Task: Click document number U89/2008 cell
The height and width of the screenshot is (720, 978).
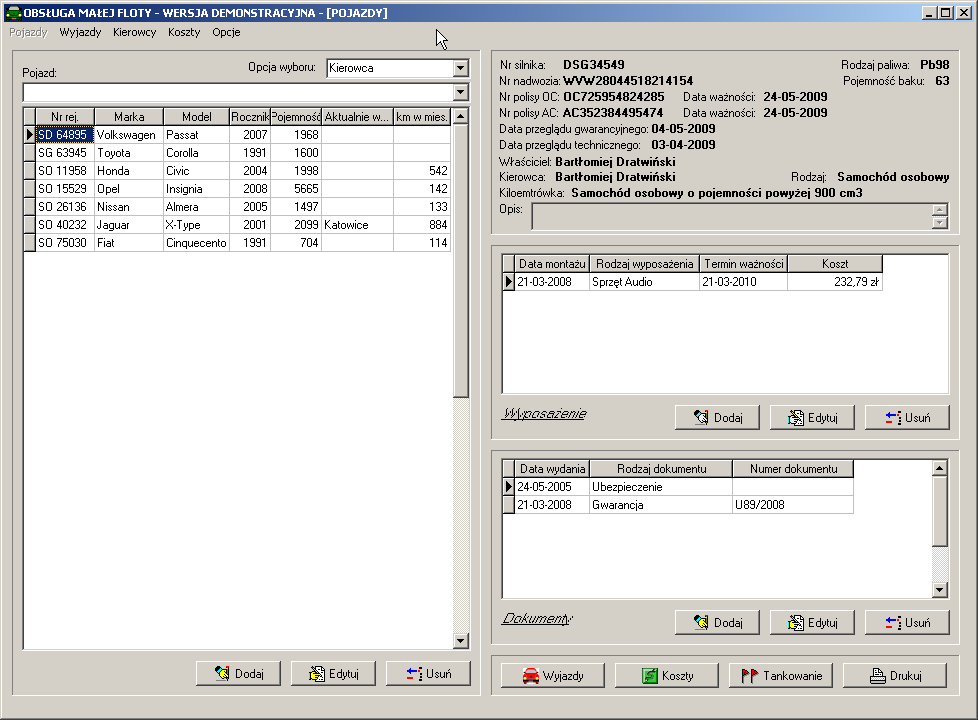Action: (x=793, y=505)
